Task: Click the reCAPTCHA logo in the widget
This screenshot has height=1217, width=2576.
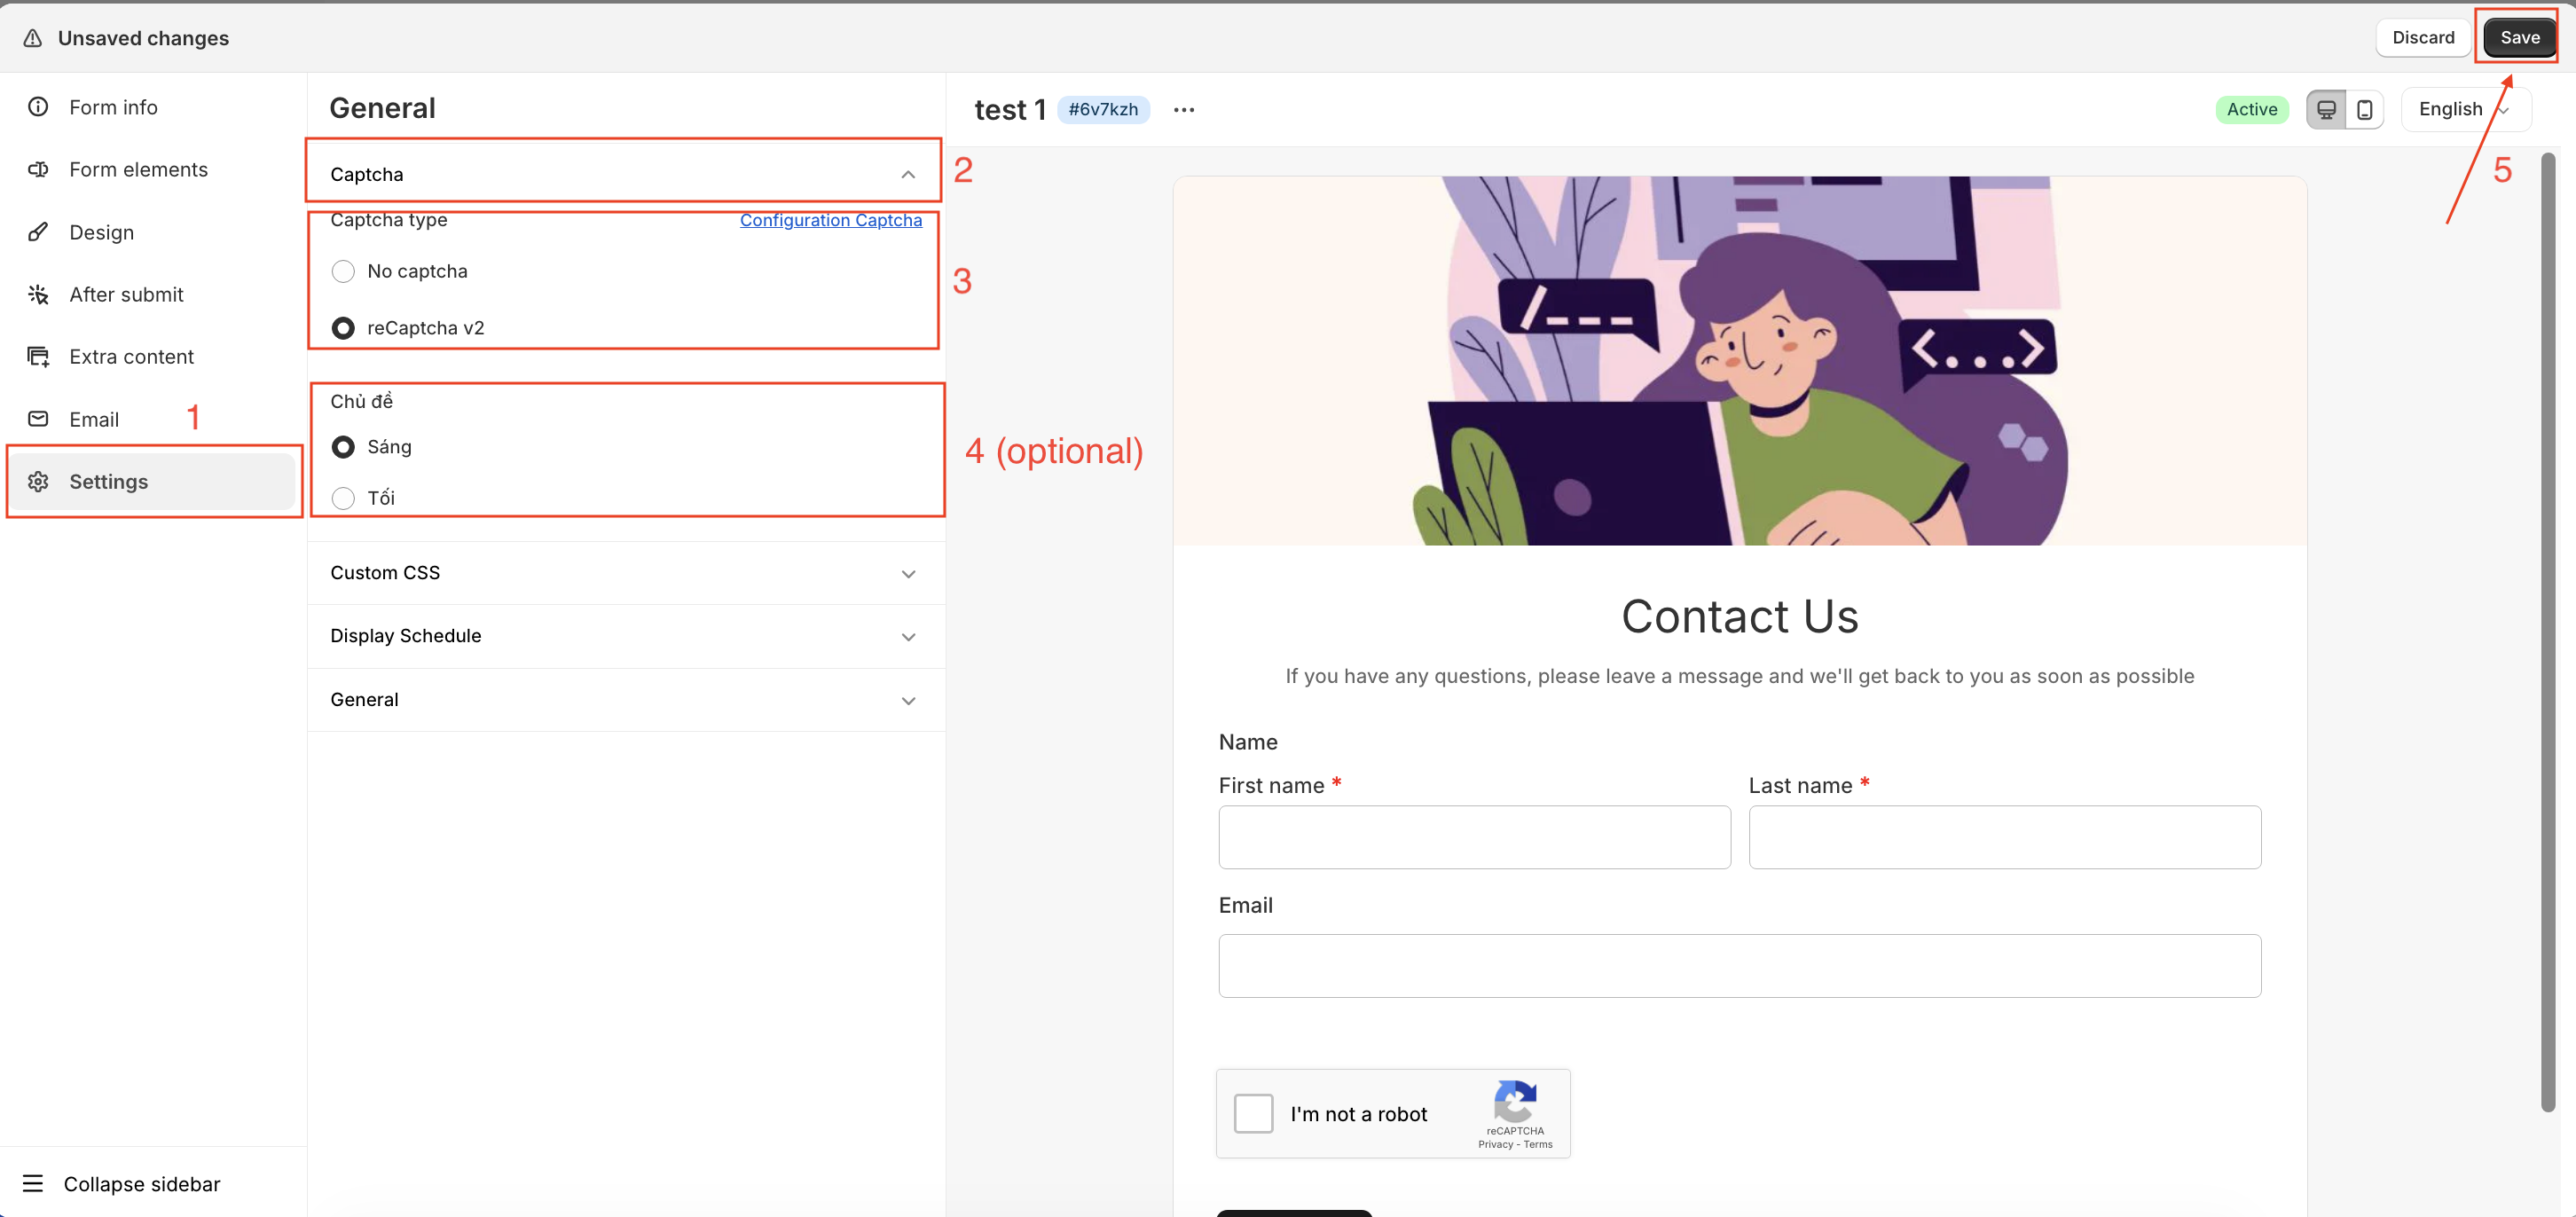Action: 1515,1101
